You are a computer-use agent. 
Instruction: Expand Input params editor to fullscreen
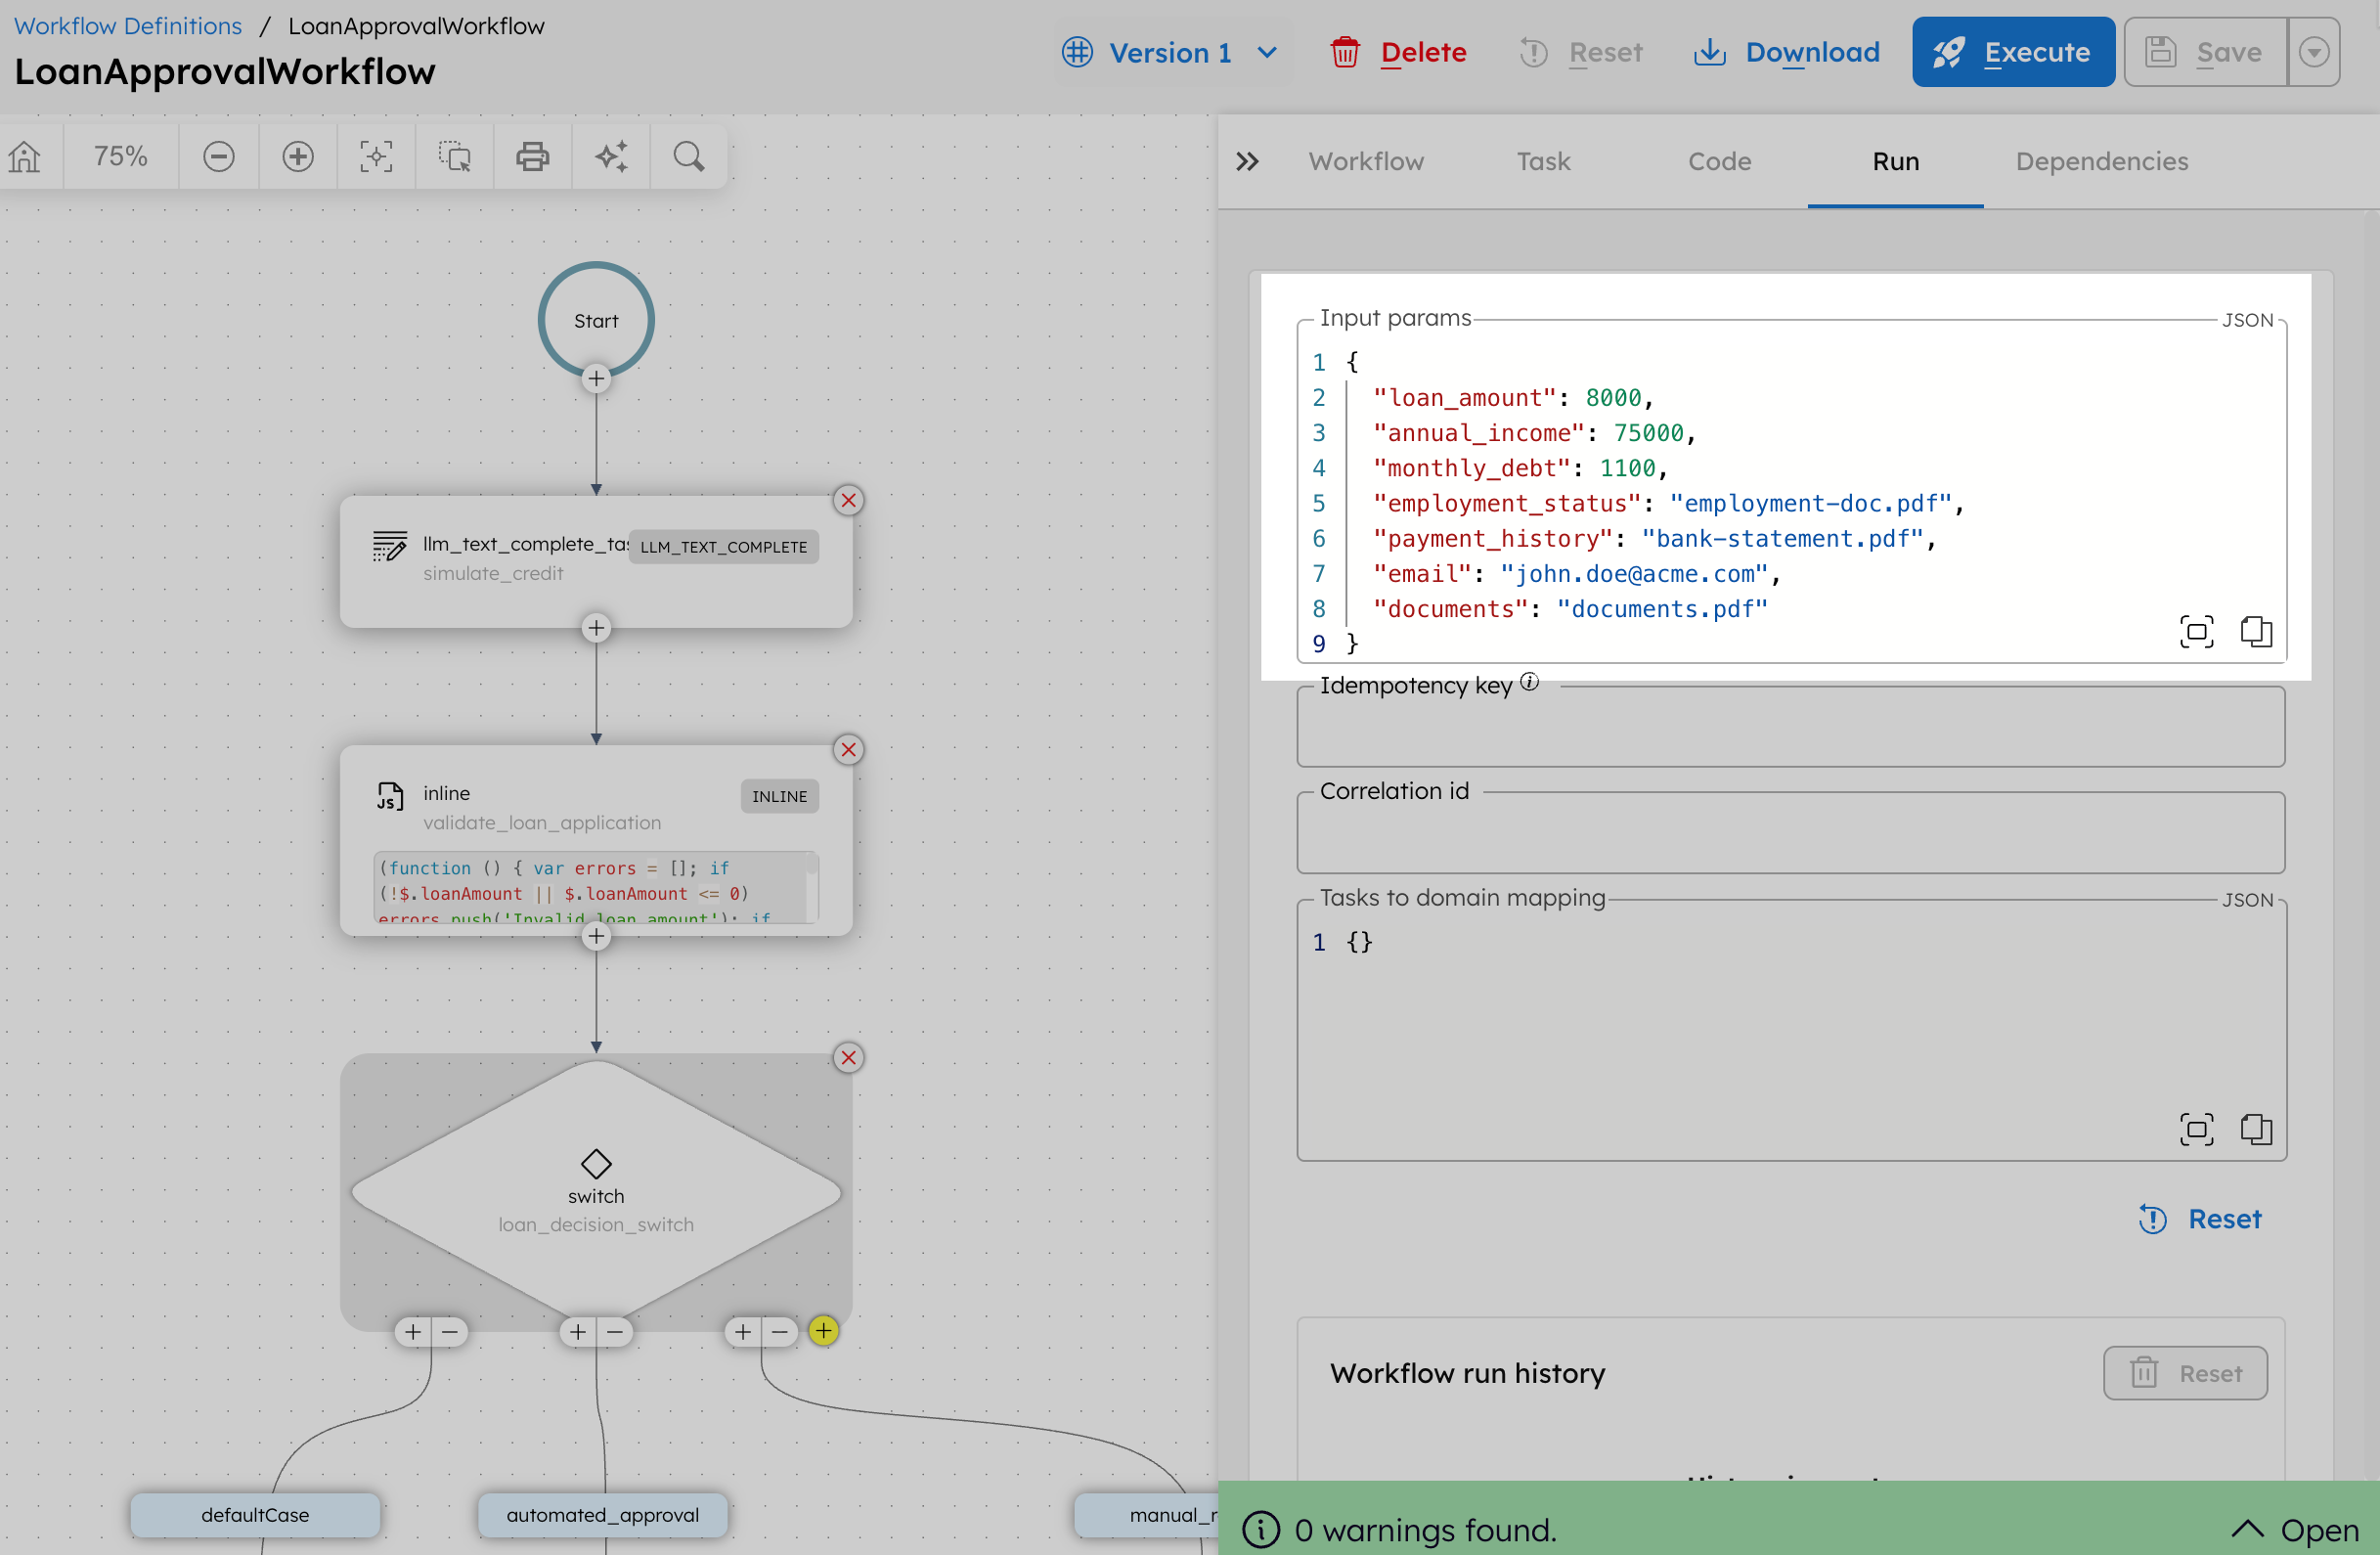[x=2197, y=632]
